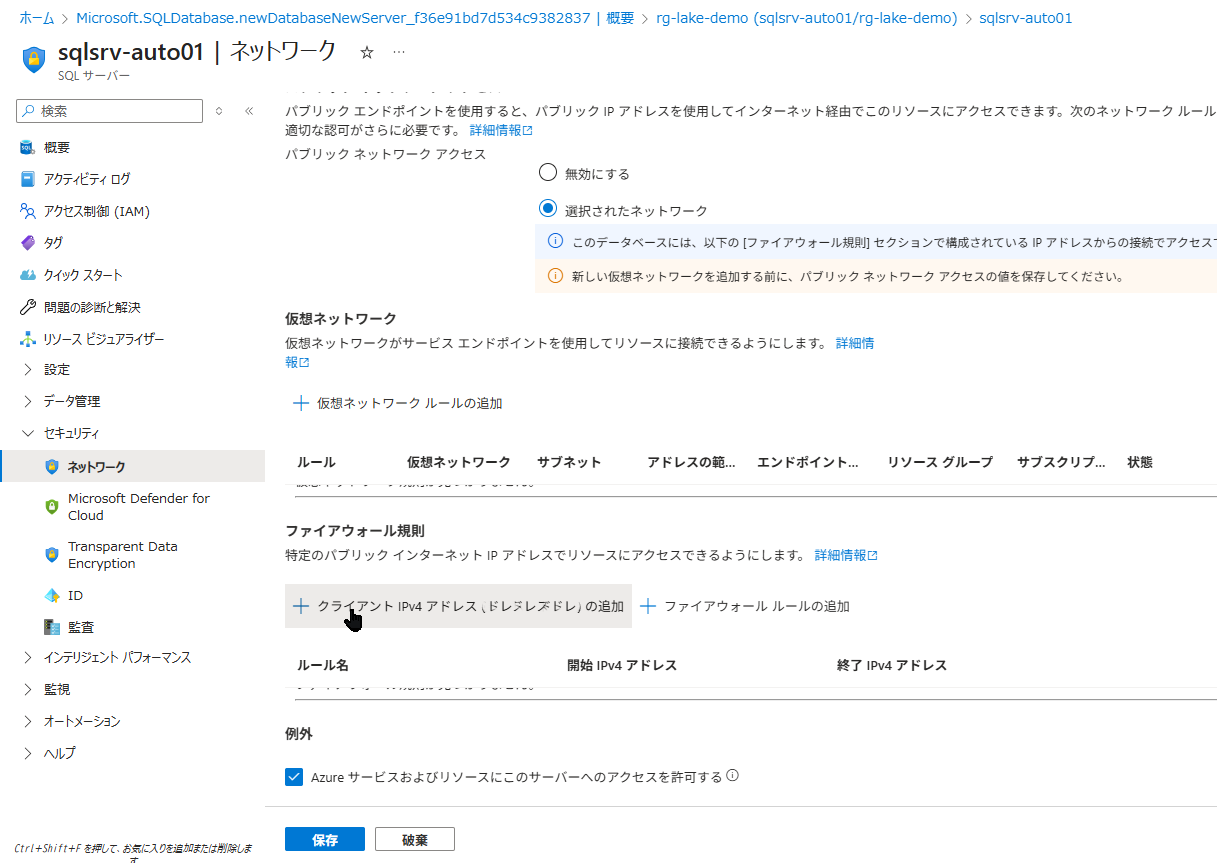Open タグ from the sidebar
The height and width of the screenshot is (863, 1217).
(x=53, y=243)
